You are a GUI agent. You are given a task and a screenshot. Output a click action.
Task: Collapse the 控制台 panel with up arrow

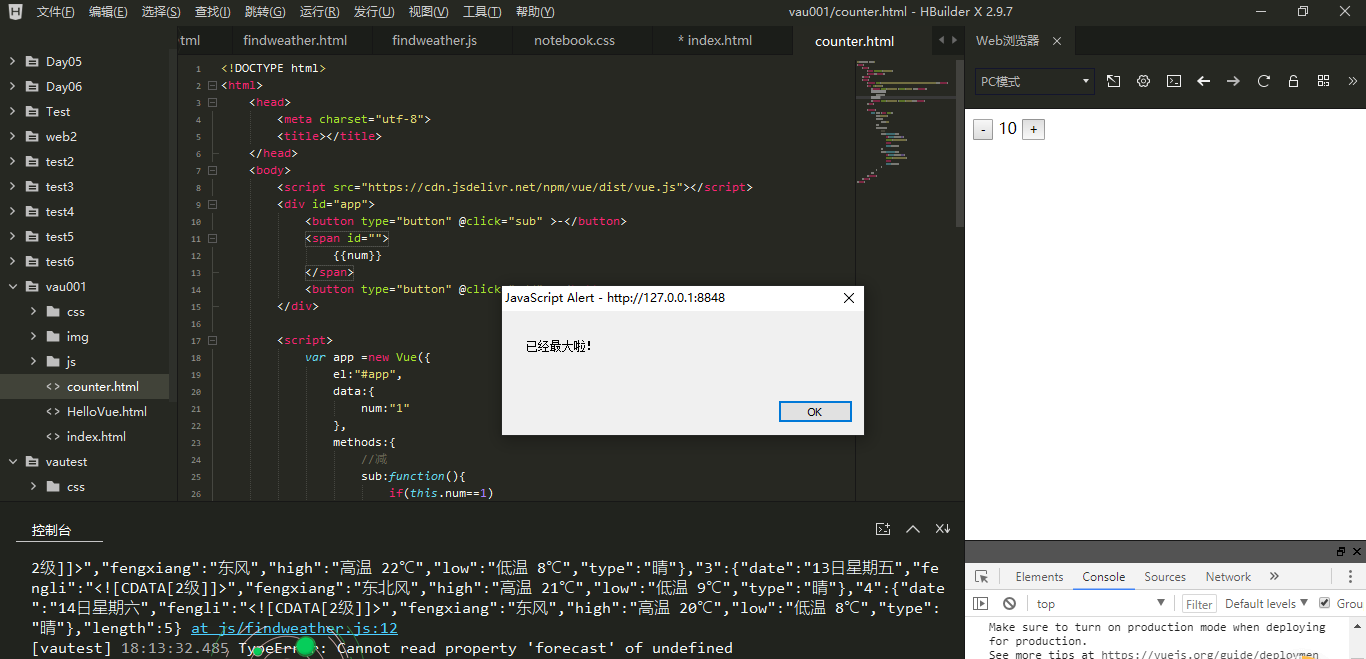tap(913, 529)
